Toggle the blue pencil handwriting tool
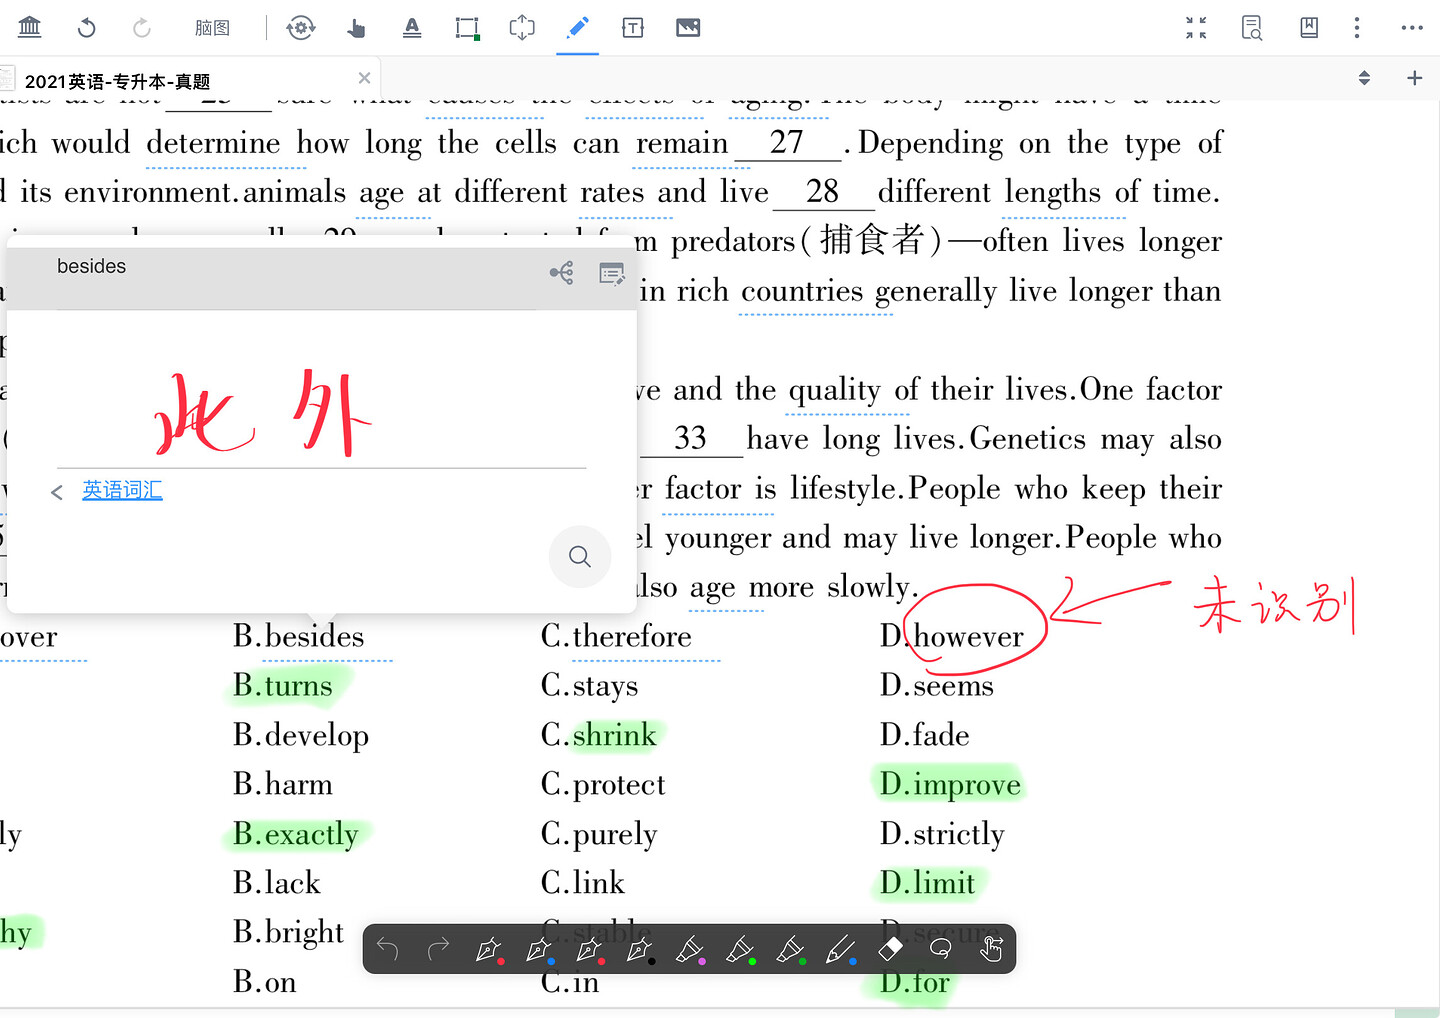1440x1018 pixels. tap(577, 28)
